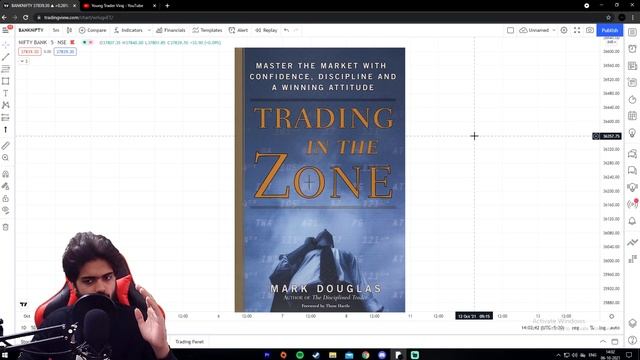Open the select layout square icon
The height and width of the screenshot is (360, 640).
(510, 30)
